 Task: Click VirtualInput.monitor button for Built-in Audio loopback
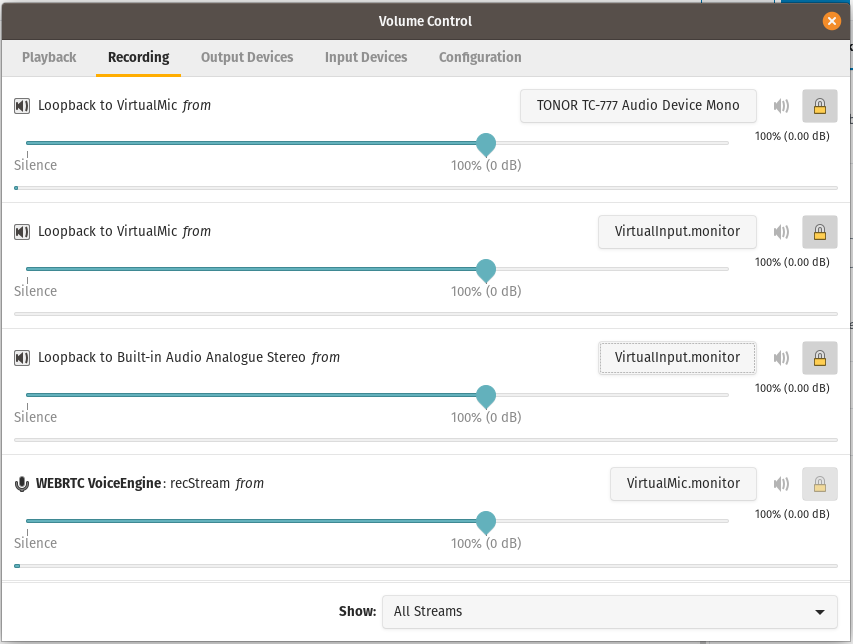click(x=677, y=358)
